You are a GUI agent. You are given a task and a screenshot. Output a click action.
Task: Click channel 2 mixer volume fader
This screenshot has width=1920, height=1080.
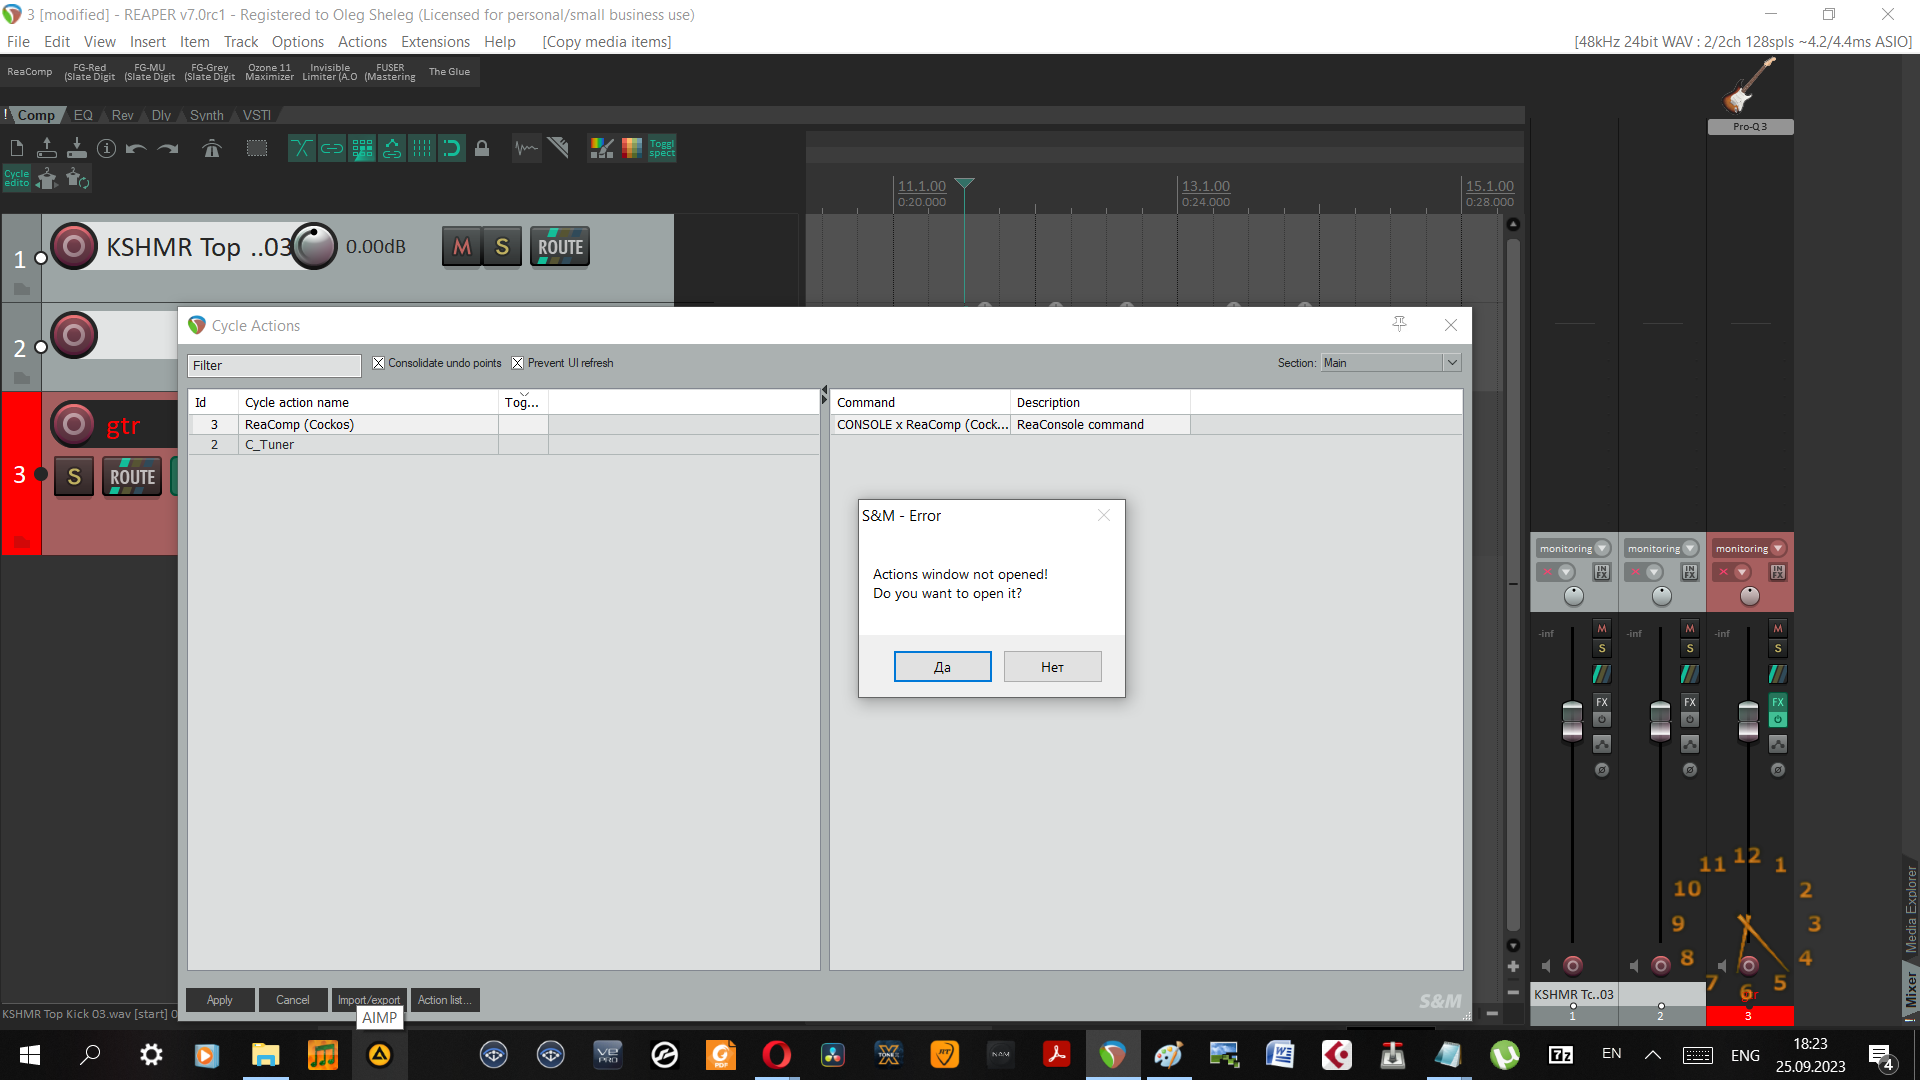[x=1660, y=720]
